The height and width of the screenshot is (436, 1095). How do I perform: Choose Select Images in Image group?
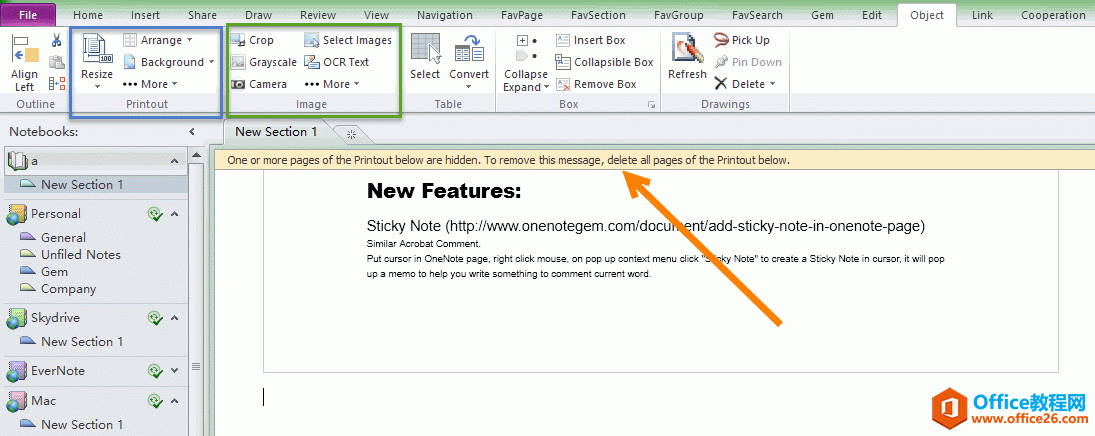(348, 41)
